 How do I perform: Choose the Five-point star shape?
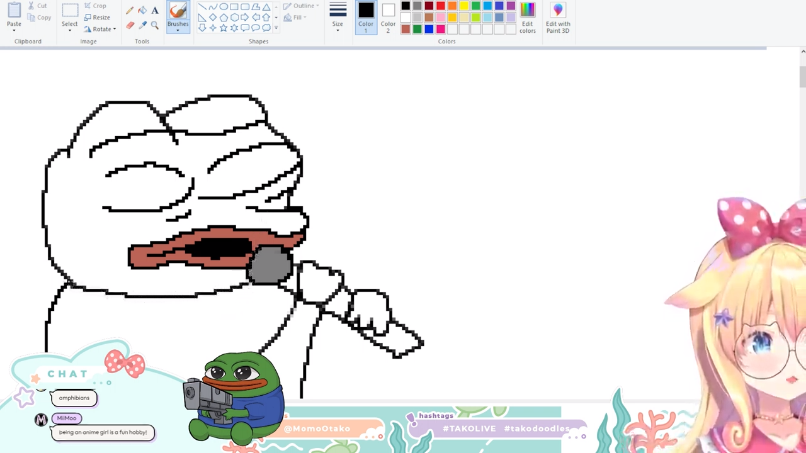224,28
